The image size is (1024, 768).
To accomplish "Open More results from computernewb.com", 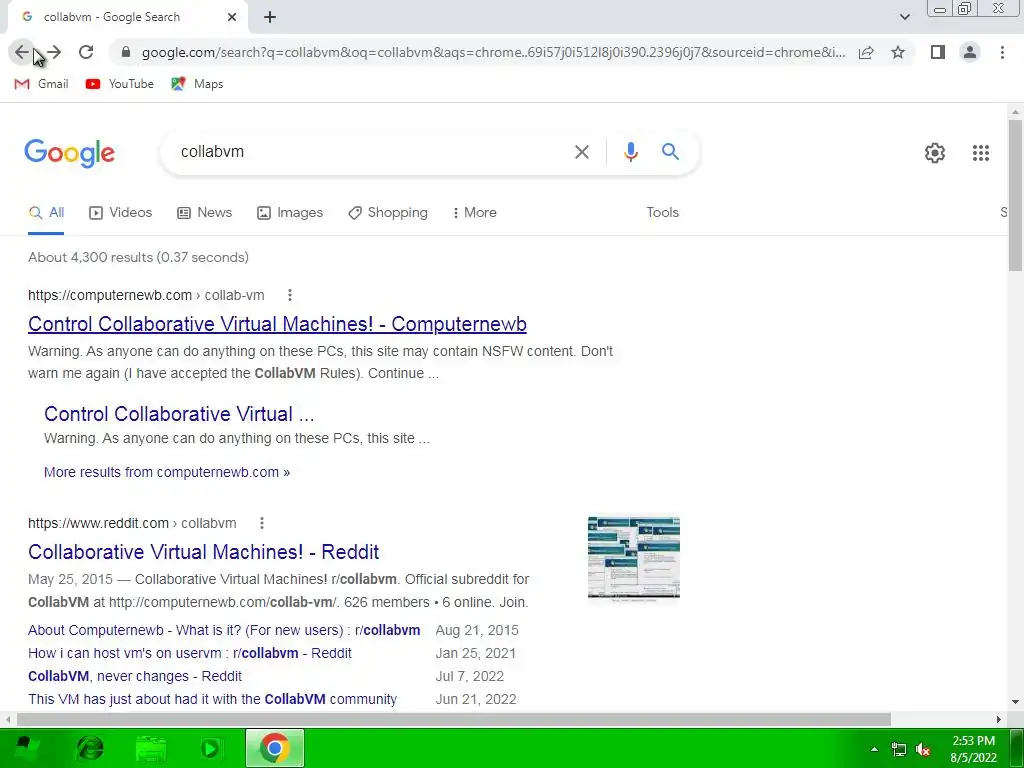I will point(167,472).
